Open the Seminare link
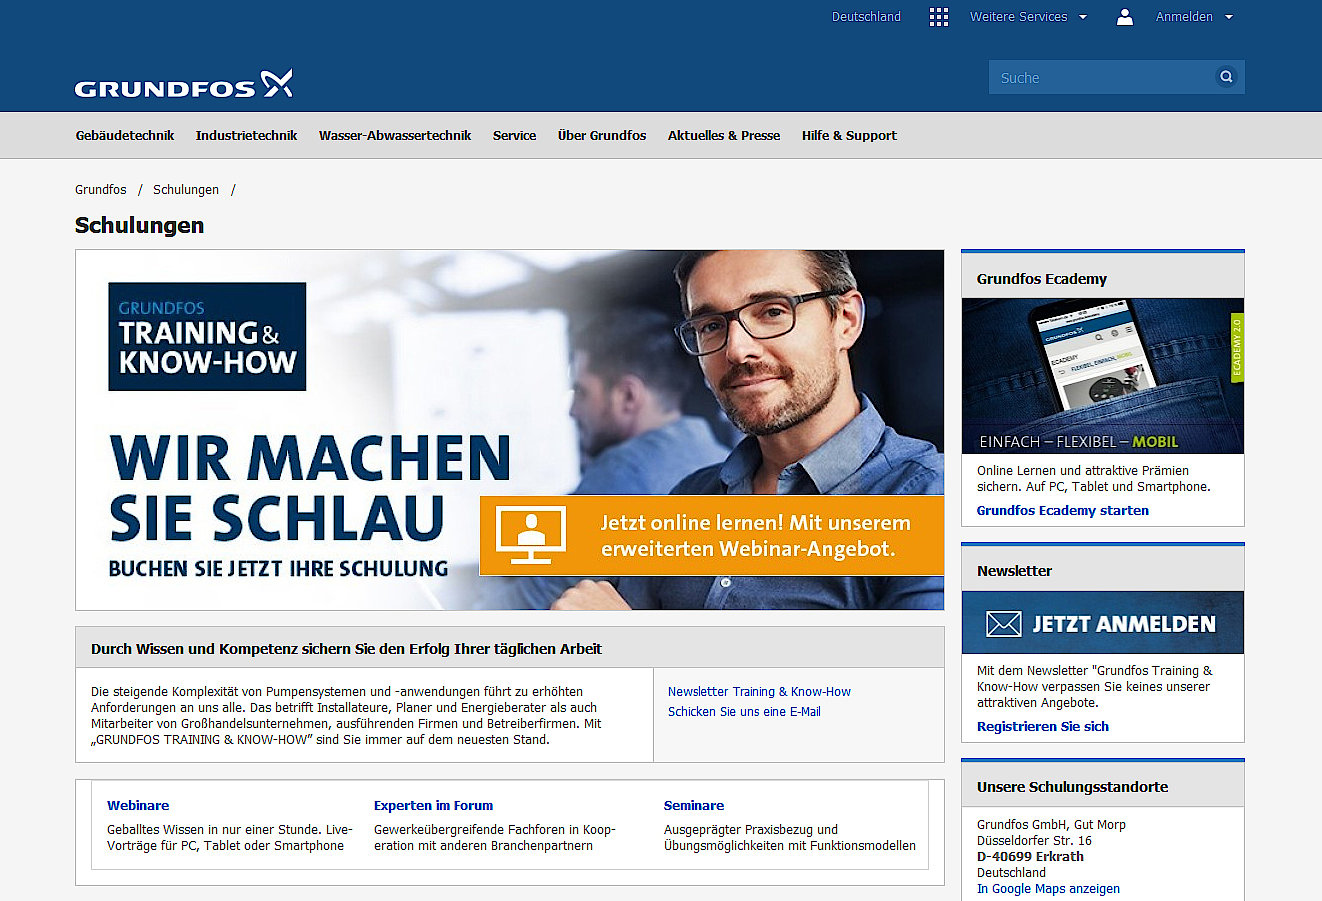This screenshot has height=901, width=1322. [694, 805]
